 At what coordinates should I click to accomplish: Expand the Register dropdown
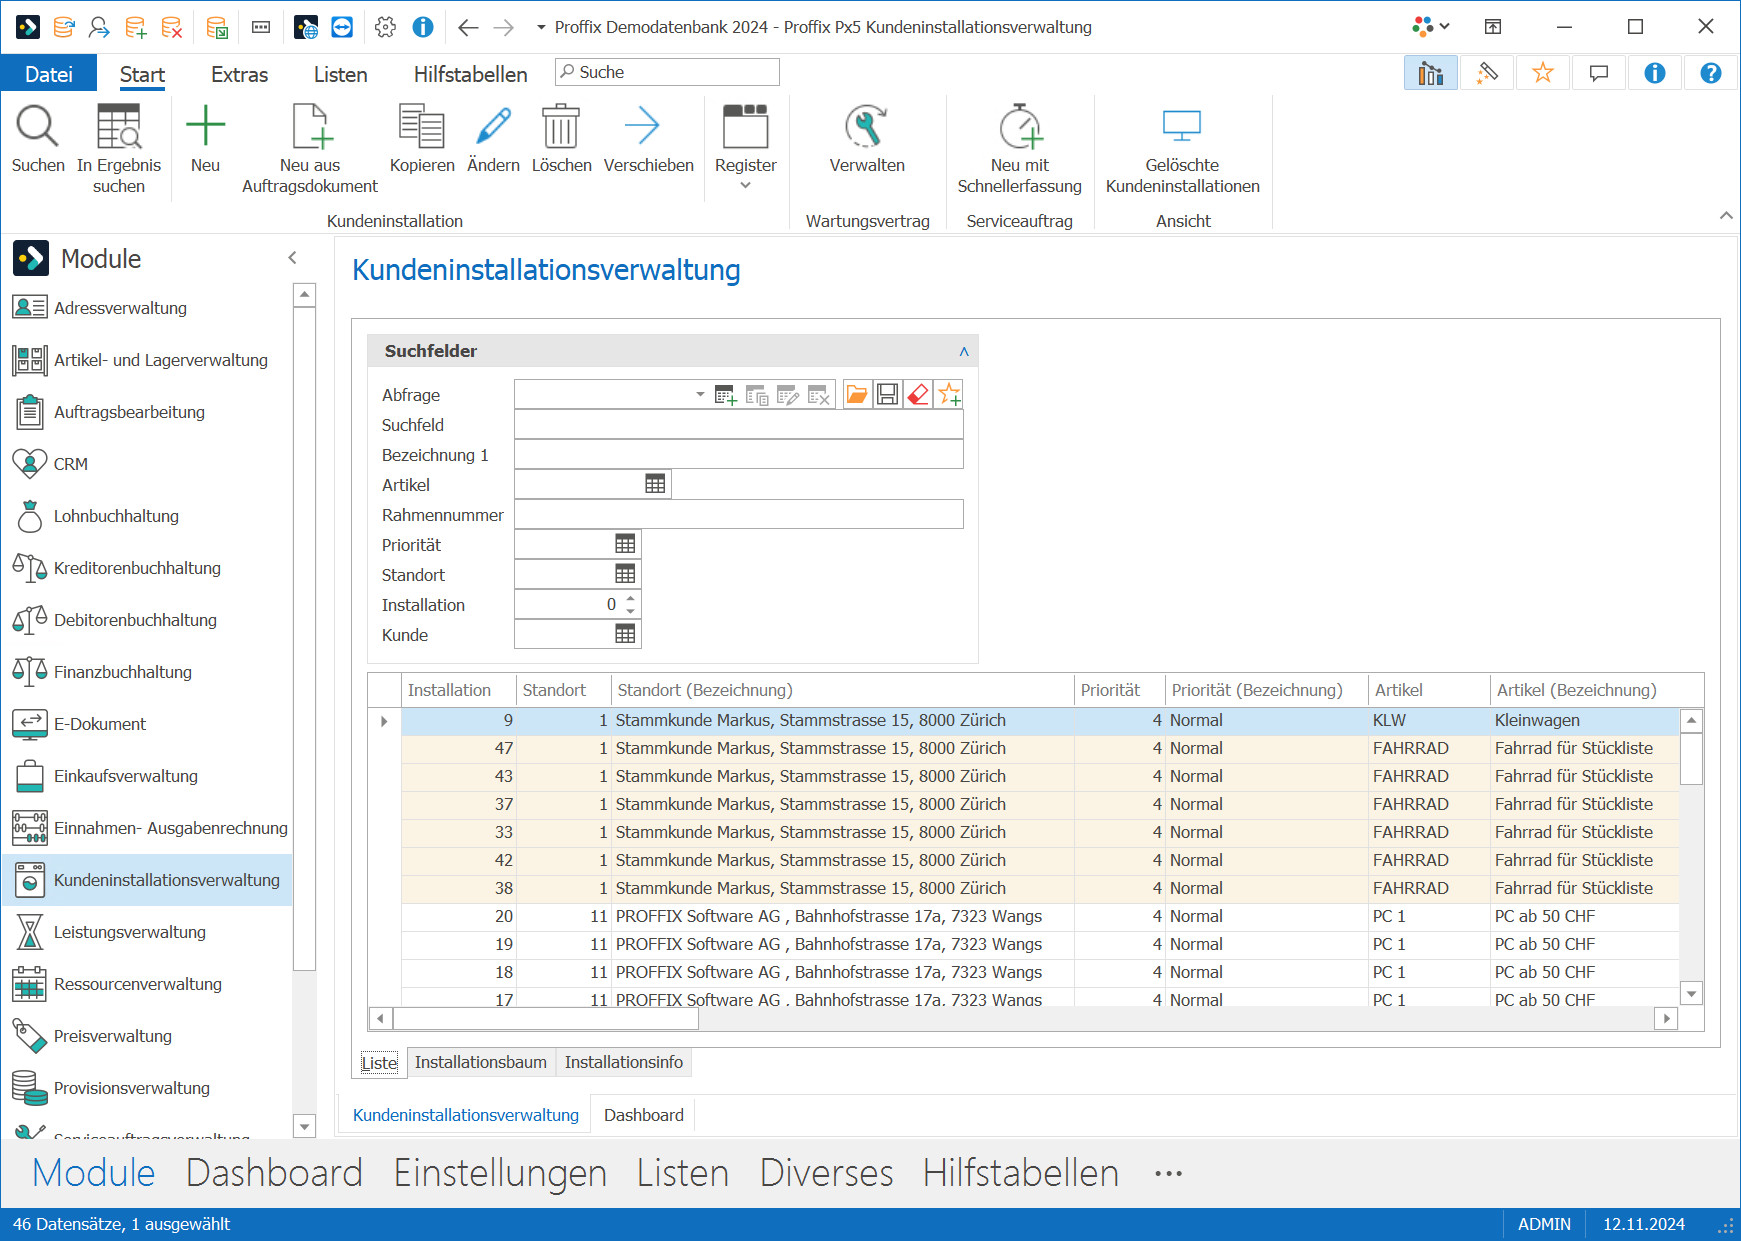745,187
